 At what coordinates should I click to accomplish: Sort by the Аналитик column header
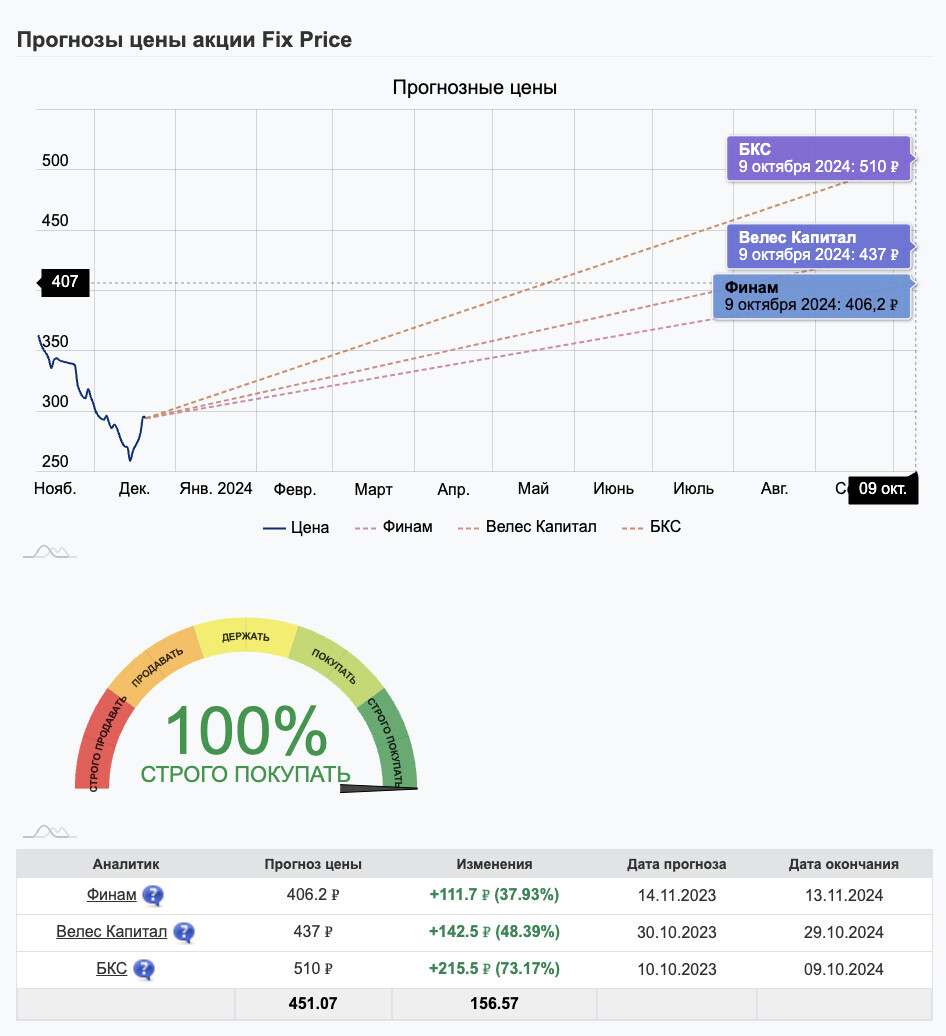(126, 864)
